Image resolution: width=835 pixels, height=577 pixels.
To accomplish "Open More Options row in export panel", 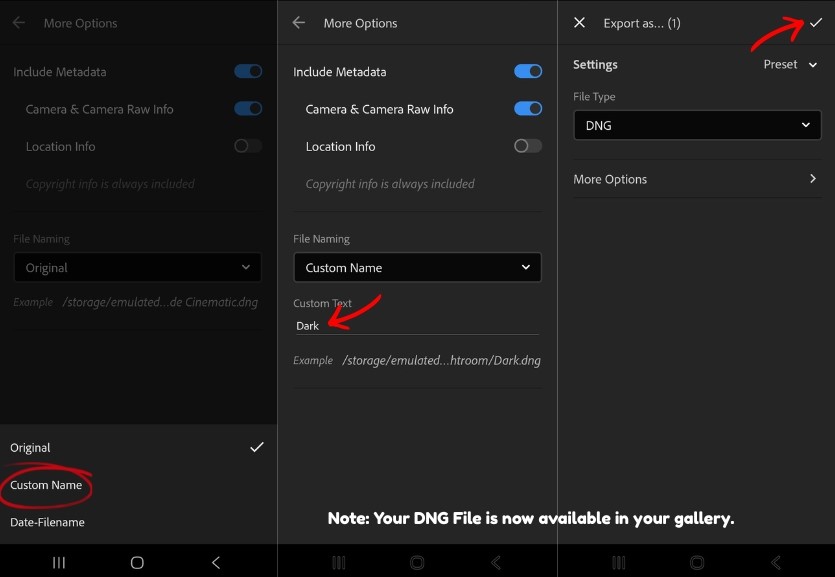I will click(697, 179).
